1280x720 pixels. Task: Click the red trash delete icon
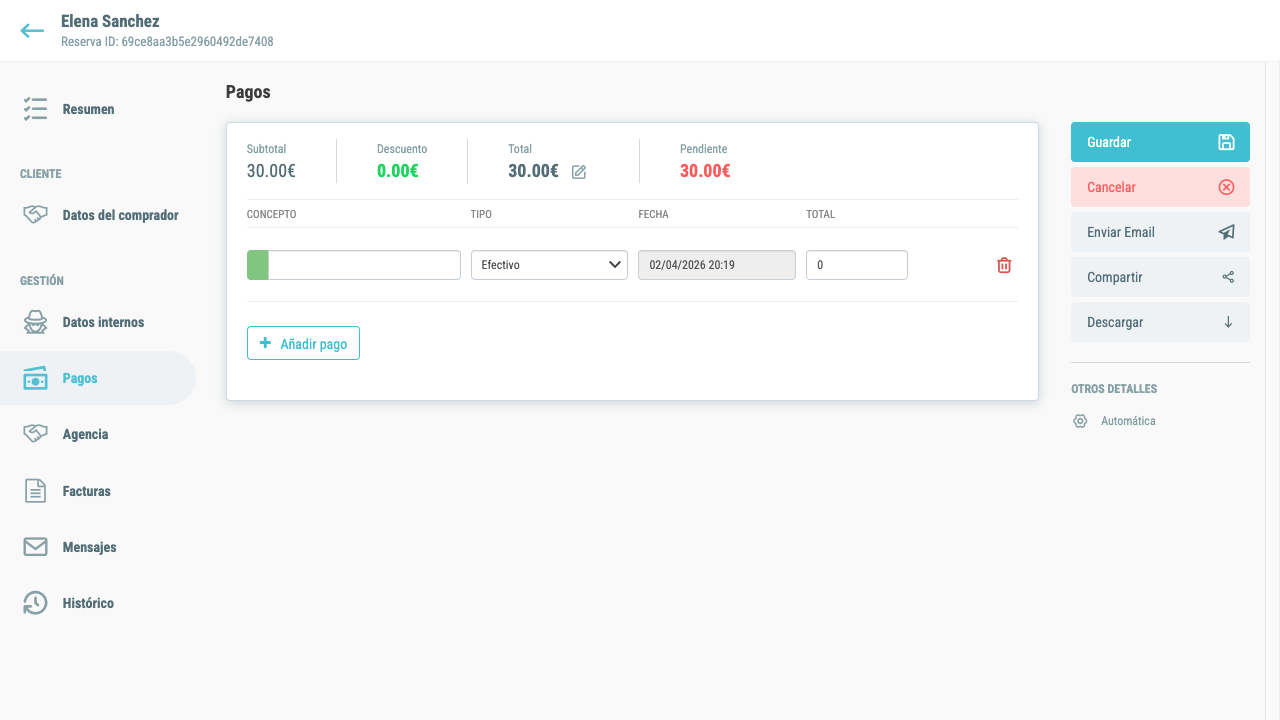pyautogui.click(x=1004, y=265)
